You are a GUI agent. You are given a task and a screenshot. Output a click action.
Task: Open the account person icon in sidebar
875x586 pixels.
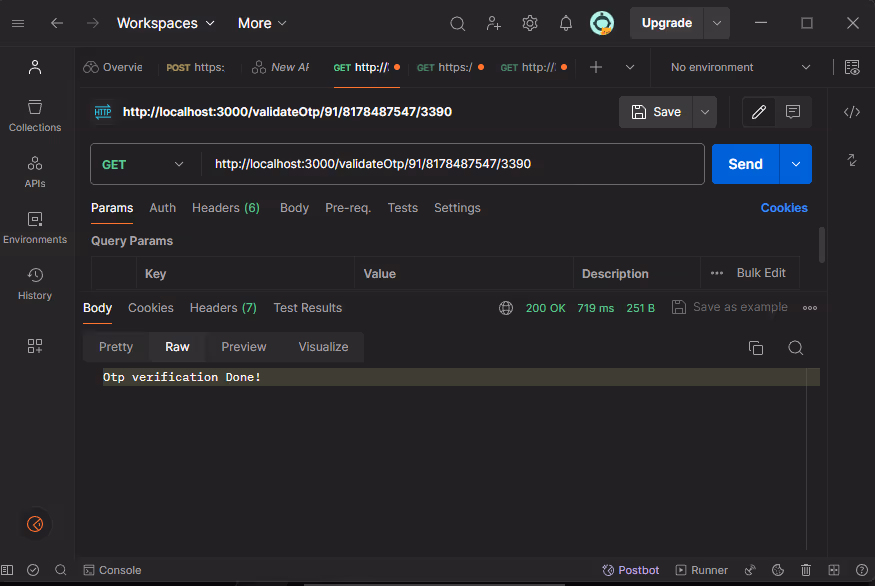pyautogui.click(x=35, y=67)
